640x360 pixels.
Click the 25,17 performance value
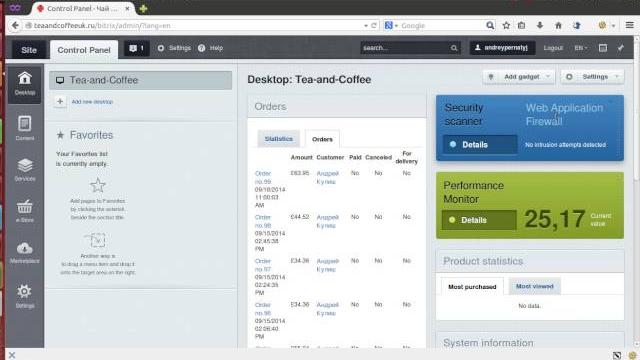[x=555, y=219]
